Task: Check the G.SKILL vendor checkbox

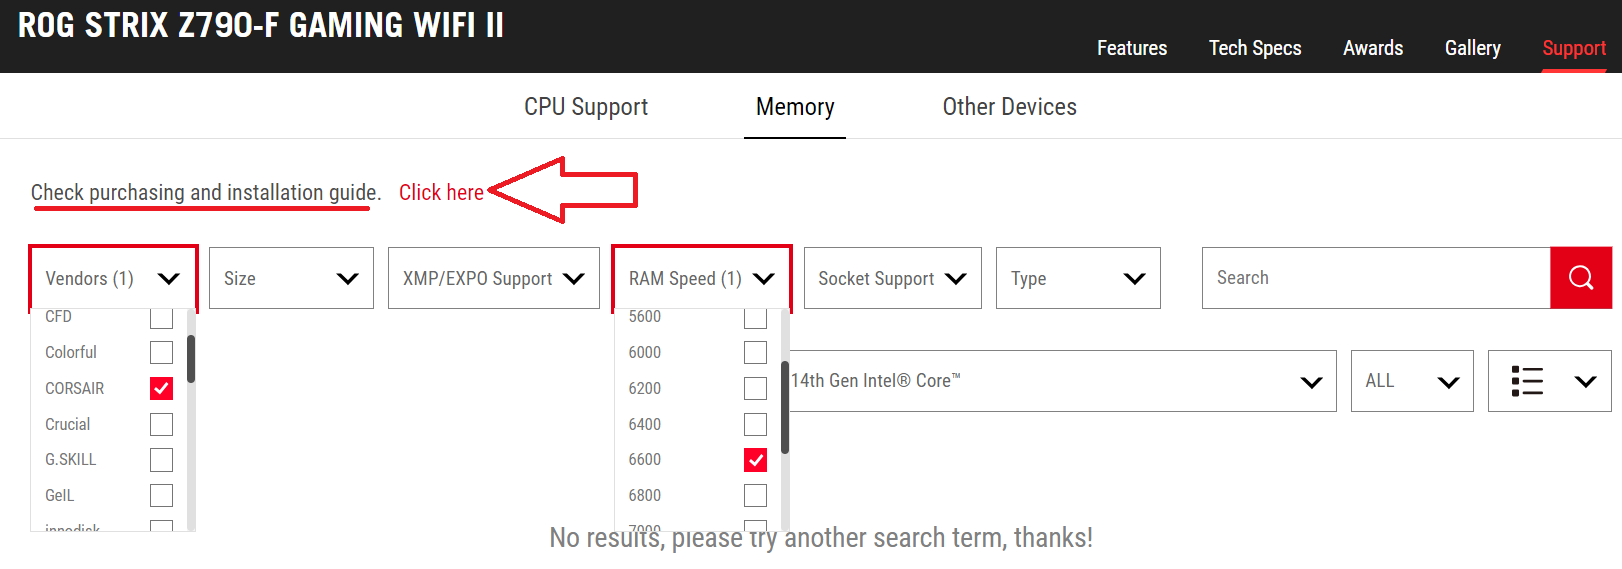Action: (x=161, y=460)
